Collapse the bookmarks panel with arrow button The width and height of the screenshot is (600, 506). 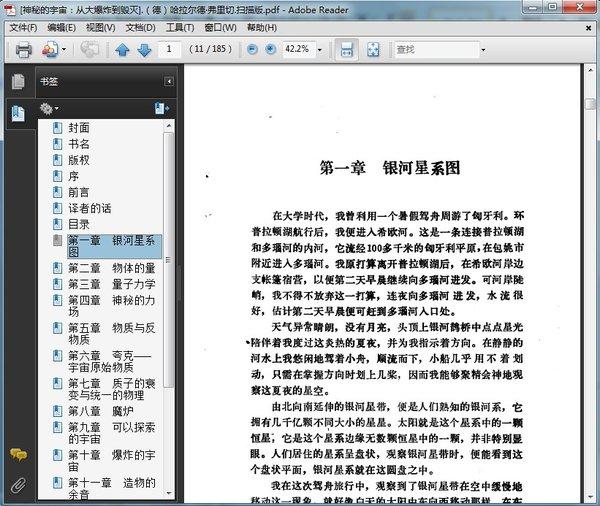click(169, 82)
